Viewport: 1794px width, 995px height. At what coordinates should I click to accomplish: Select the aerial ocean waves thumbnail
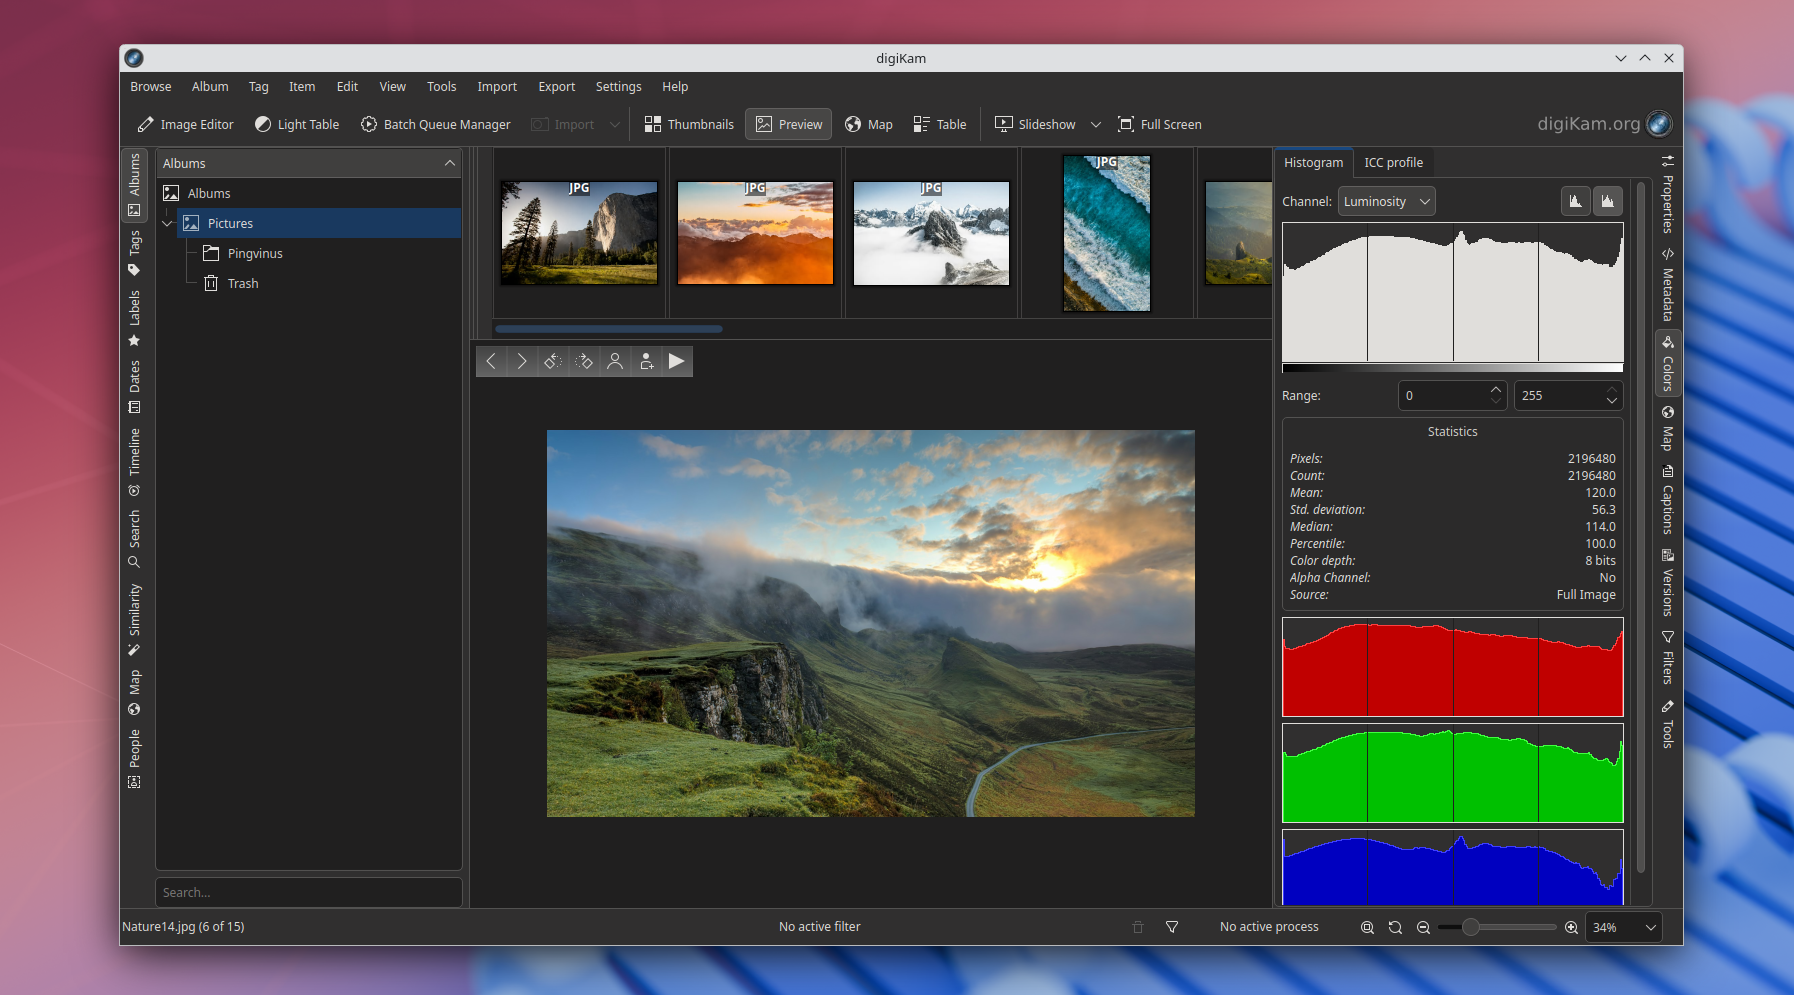(1106, 232)
